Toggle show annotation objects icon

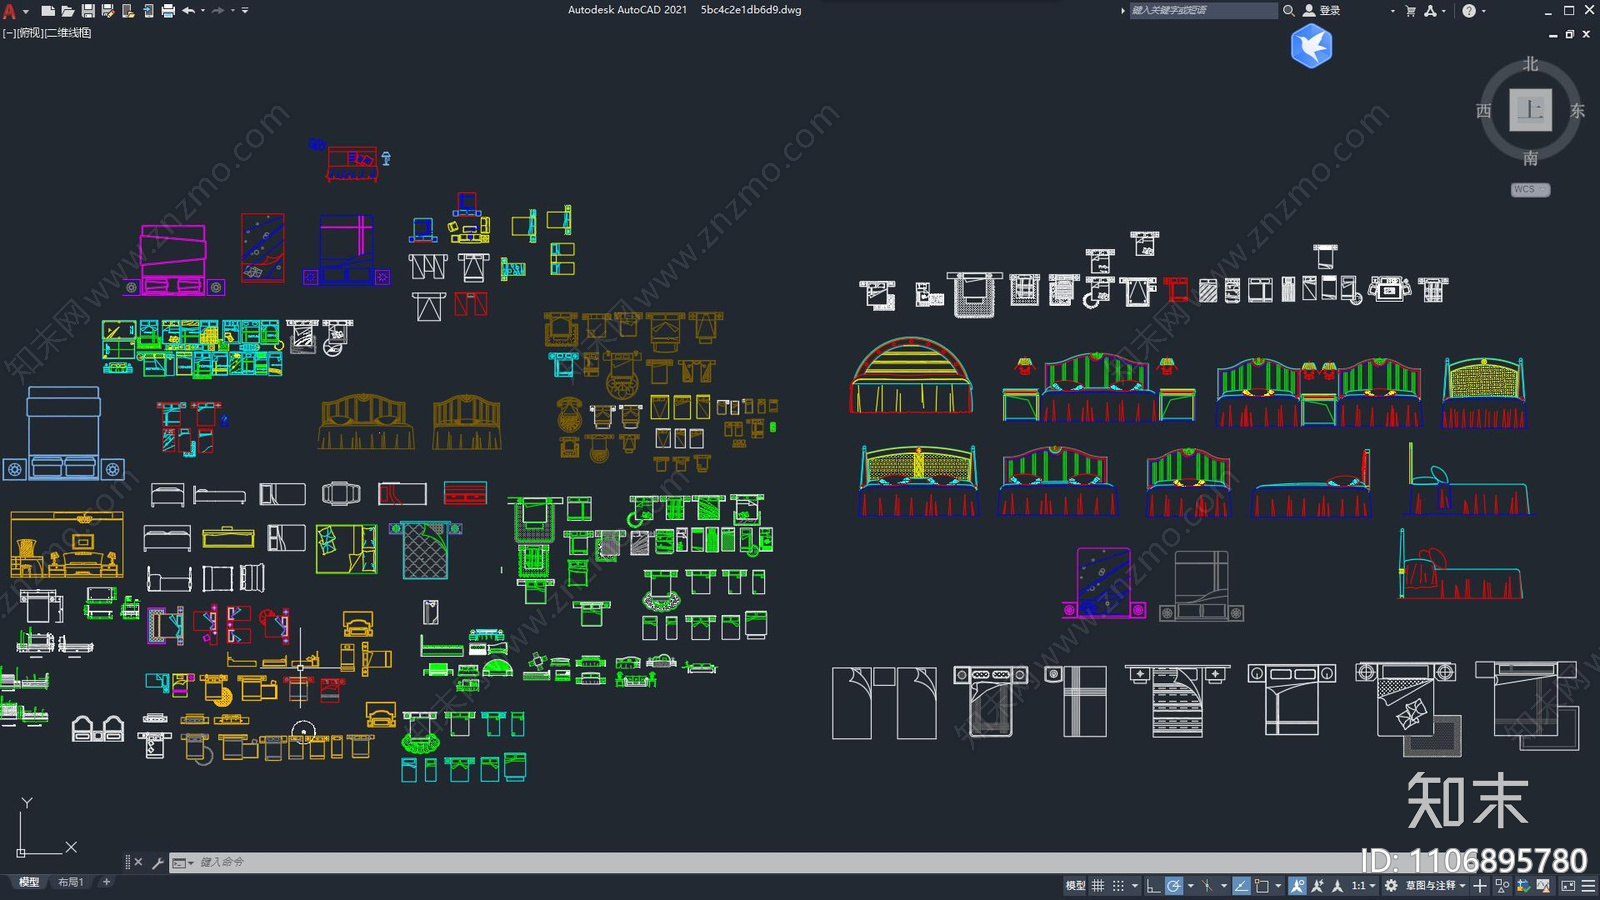tap(1298, 886)
